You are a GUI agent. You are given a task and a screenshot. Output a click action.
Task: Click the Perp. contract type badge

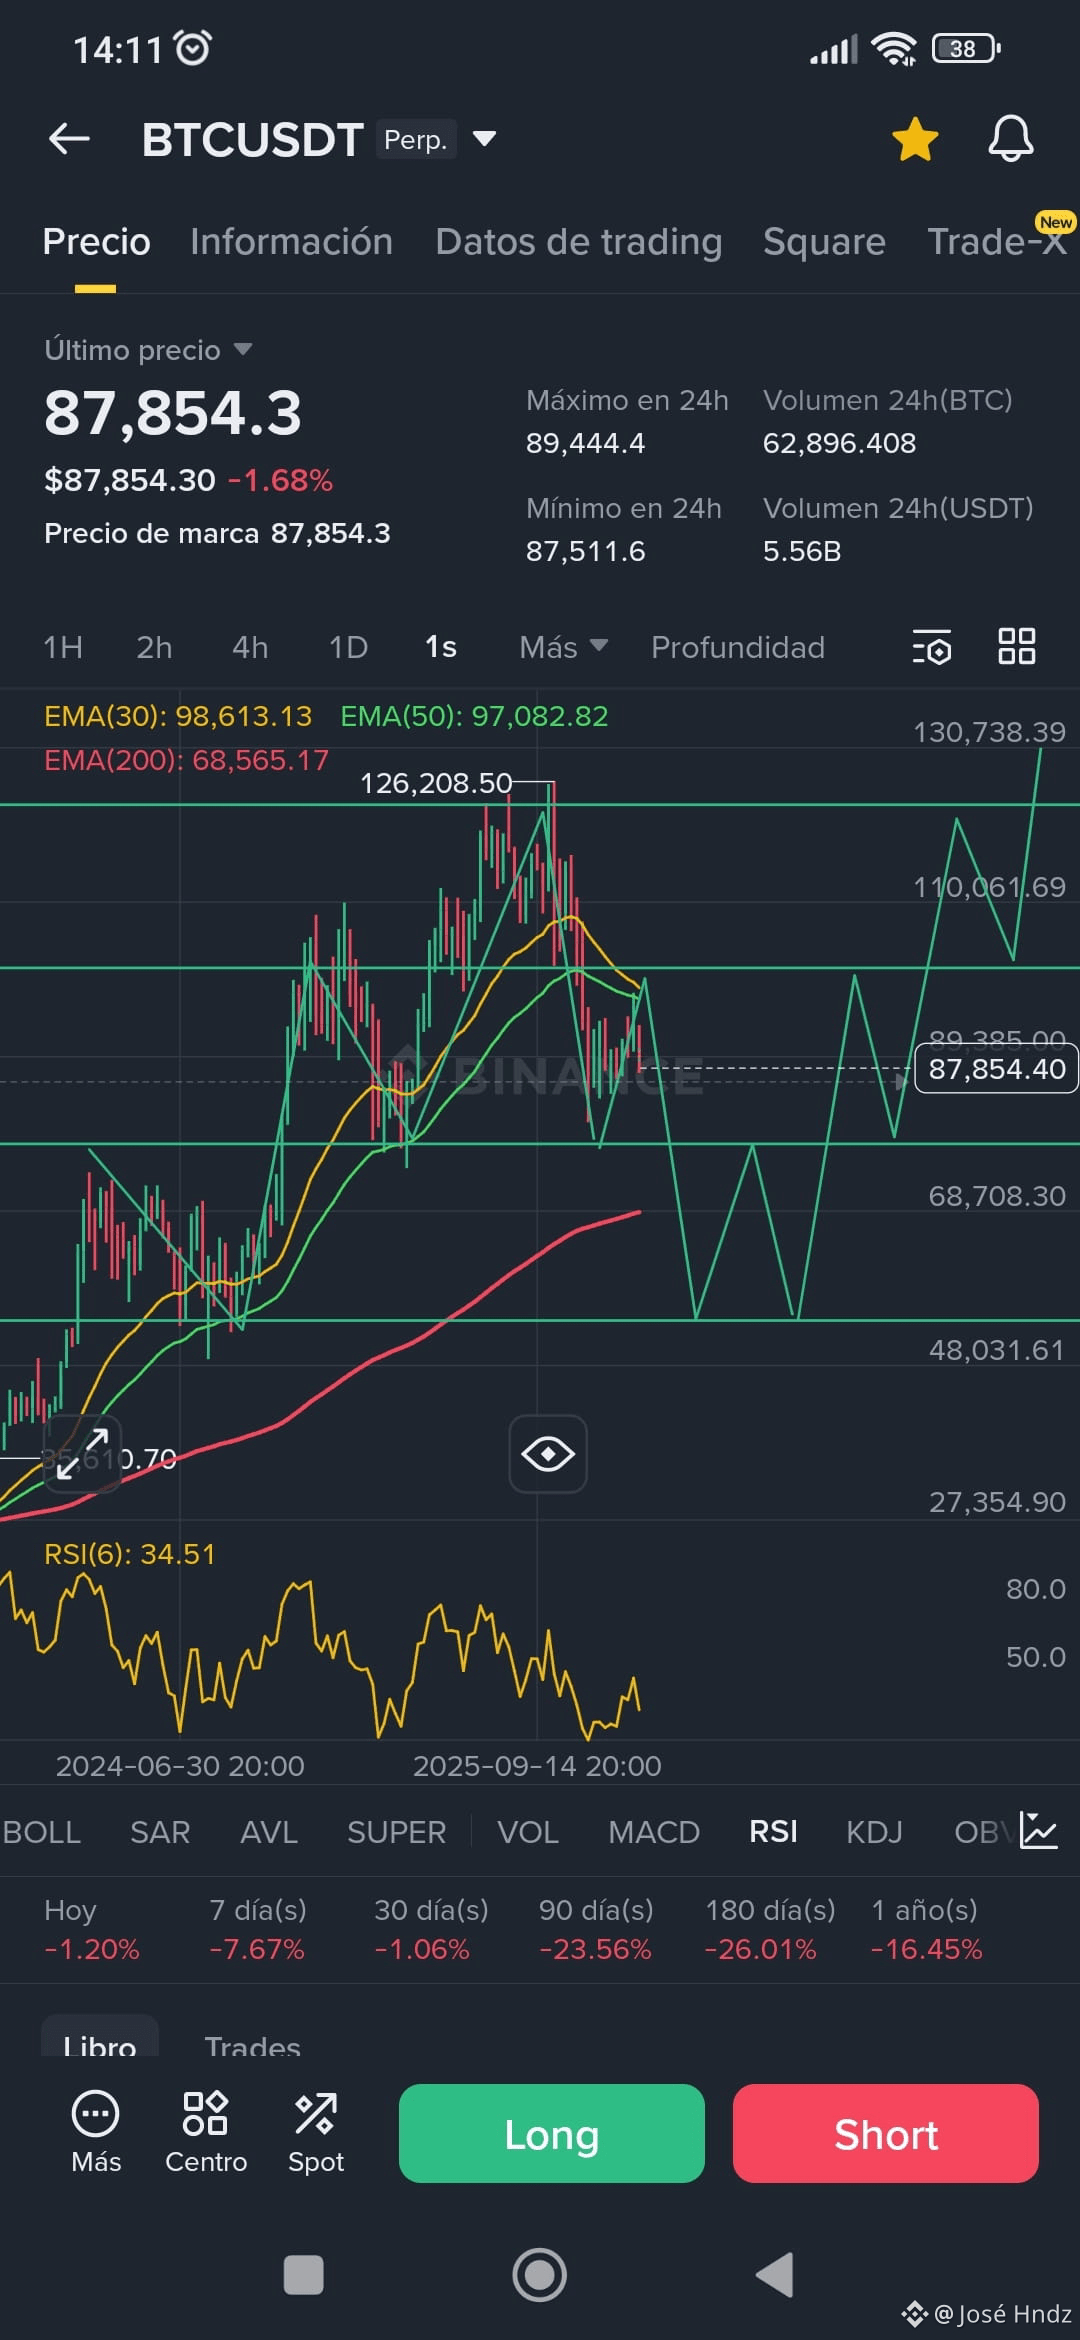[x=416, y=139]
